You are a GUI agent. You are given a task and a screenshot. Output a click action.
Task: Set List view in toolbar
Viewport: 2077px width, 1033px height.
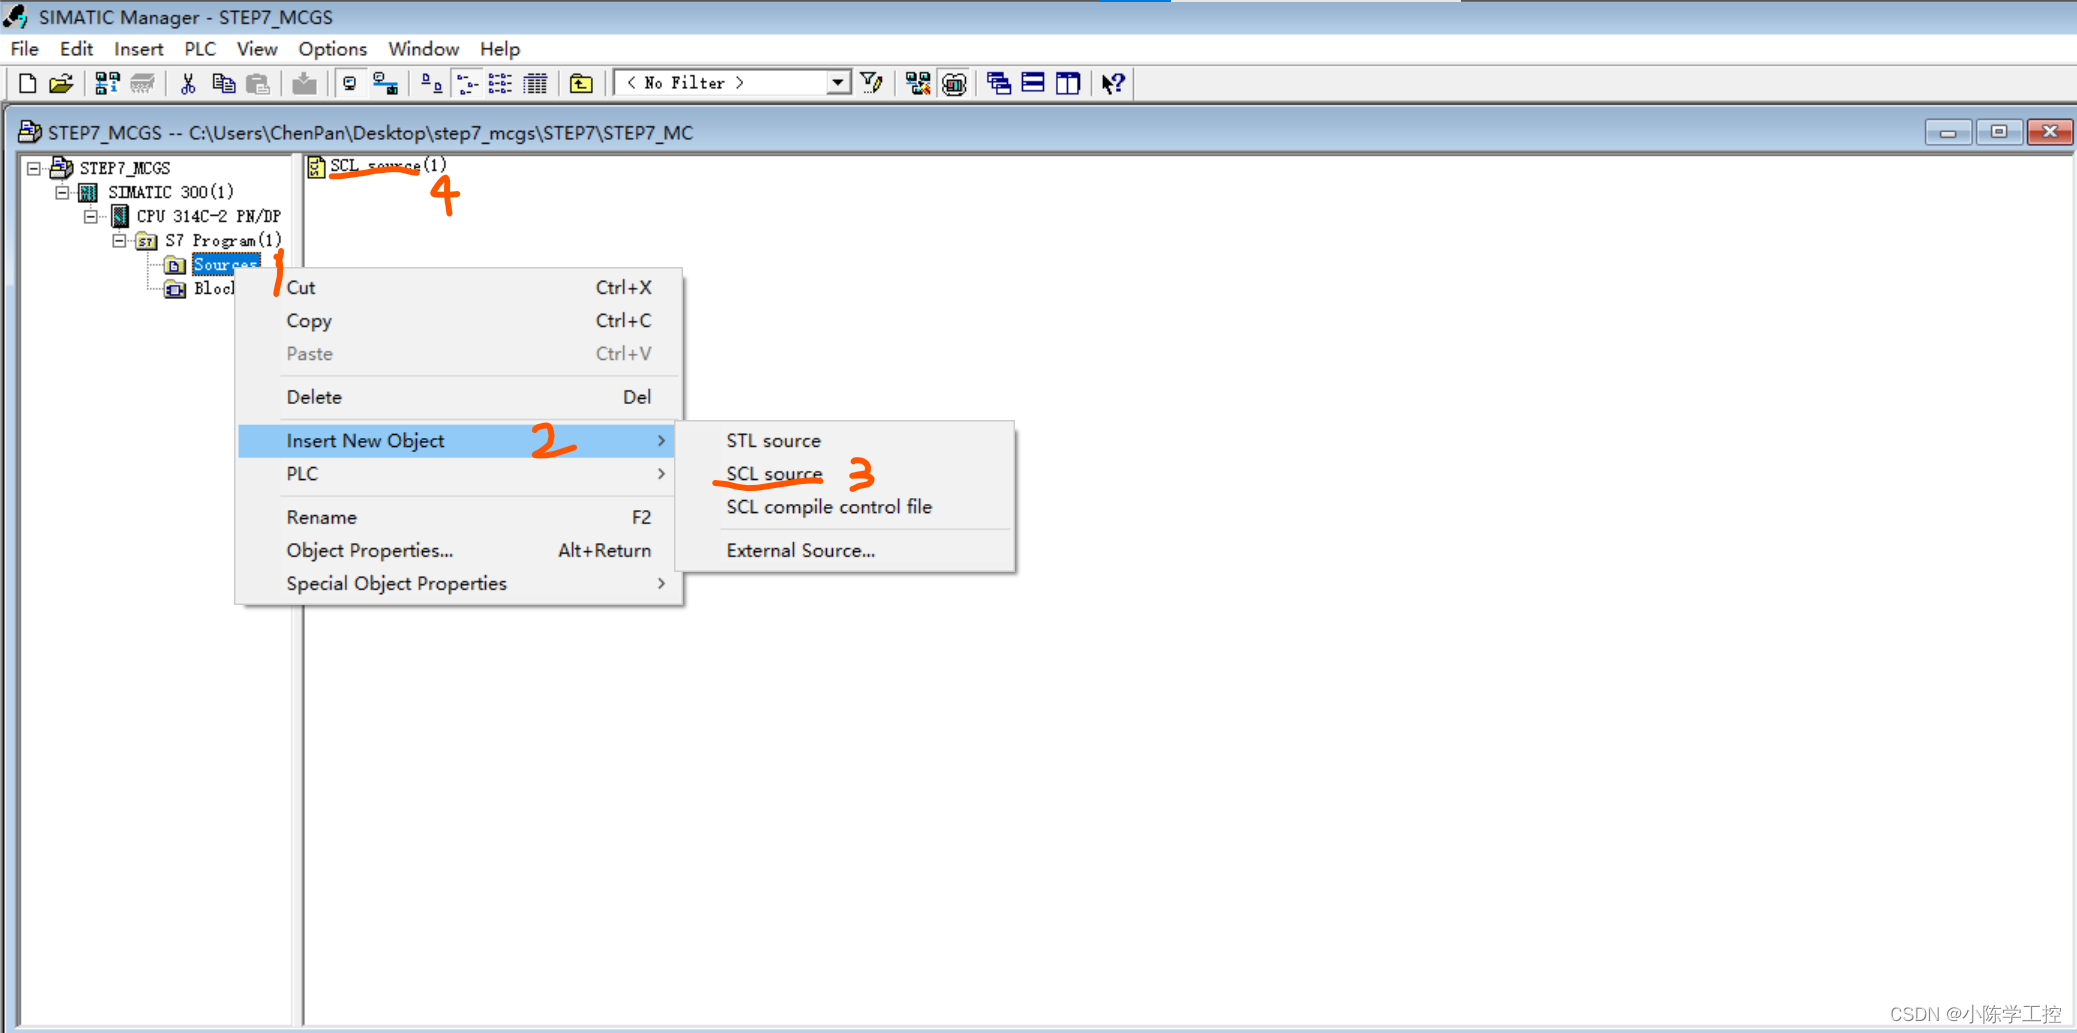pos(500,83)
